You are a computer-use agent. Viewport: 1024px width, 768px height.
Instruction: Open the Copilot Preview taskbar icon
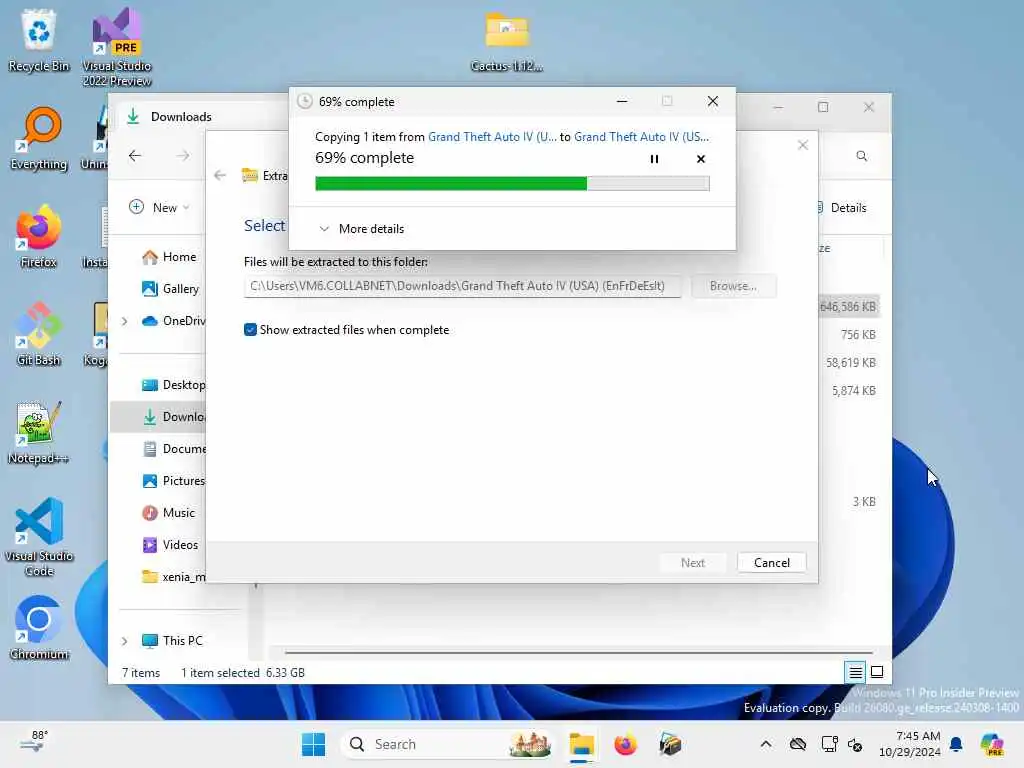992,744
